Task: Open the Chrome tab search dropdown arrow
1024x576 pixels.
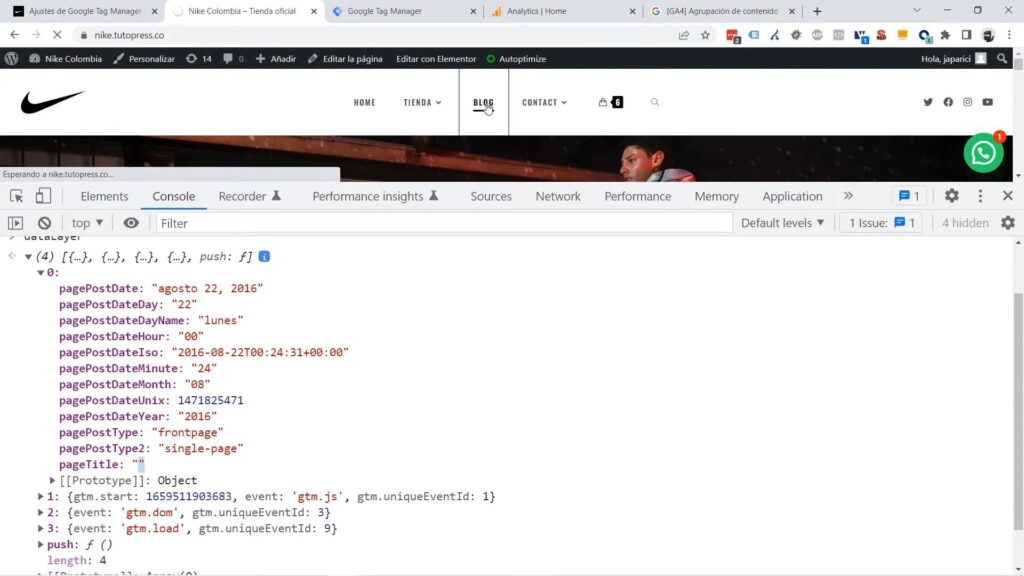Action: (916, 10)
